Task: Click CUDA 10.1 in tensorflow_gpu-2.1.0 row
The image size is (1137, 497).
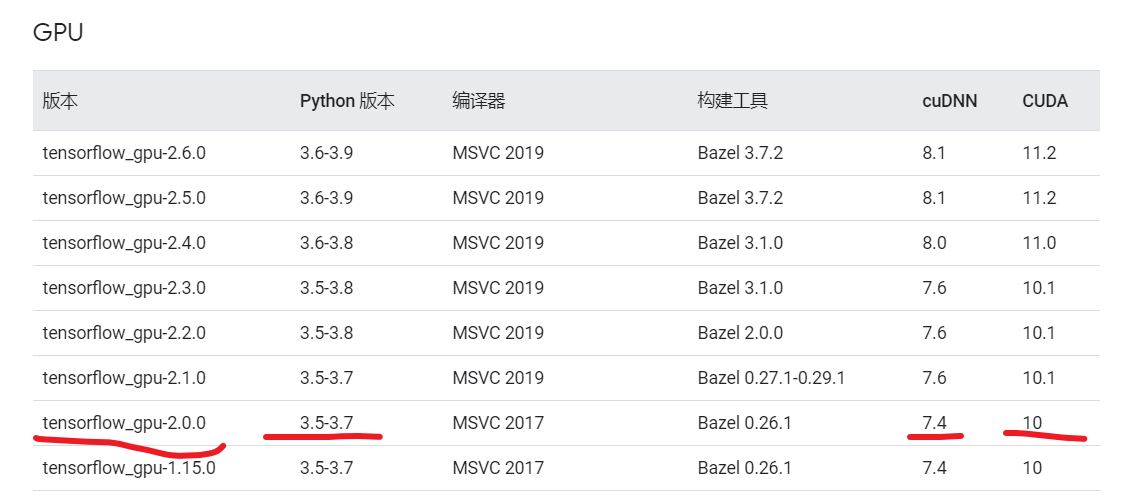Action: pyautogui.click(x=1039, y=378)
